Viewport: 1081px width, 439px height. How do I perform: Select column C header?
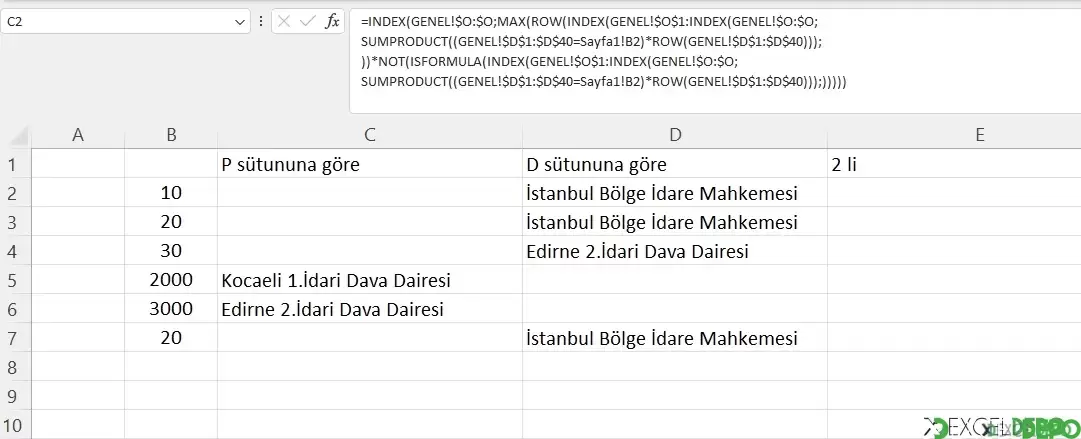tap(370, 135)
